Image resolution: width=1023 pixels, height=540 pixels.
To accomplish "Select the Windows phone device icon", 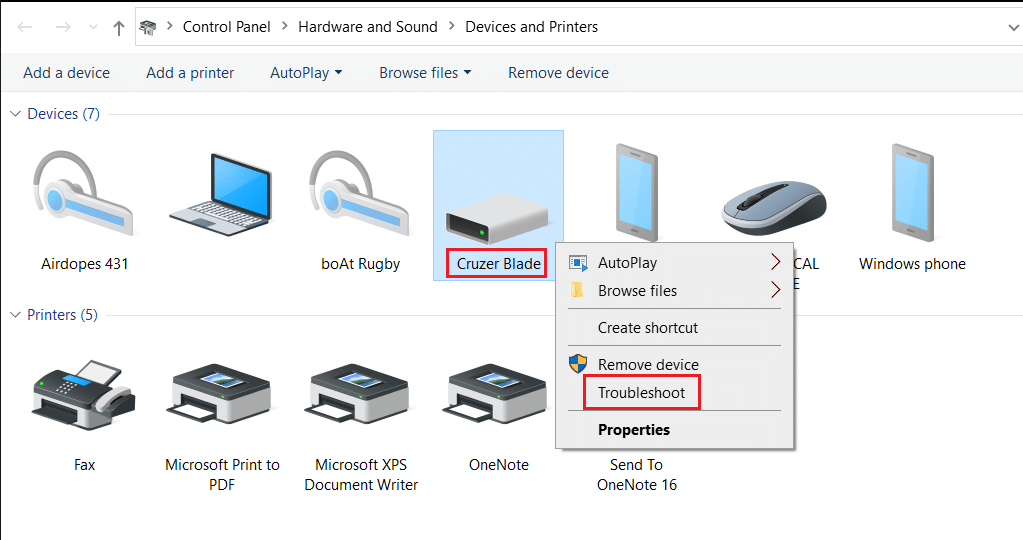I will (x=912, y=194).
